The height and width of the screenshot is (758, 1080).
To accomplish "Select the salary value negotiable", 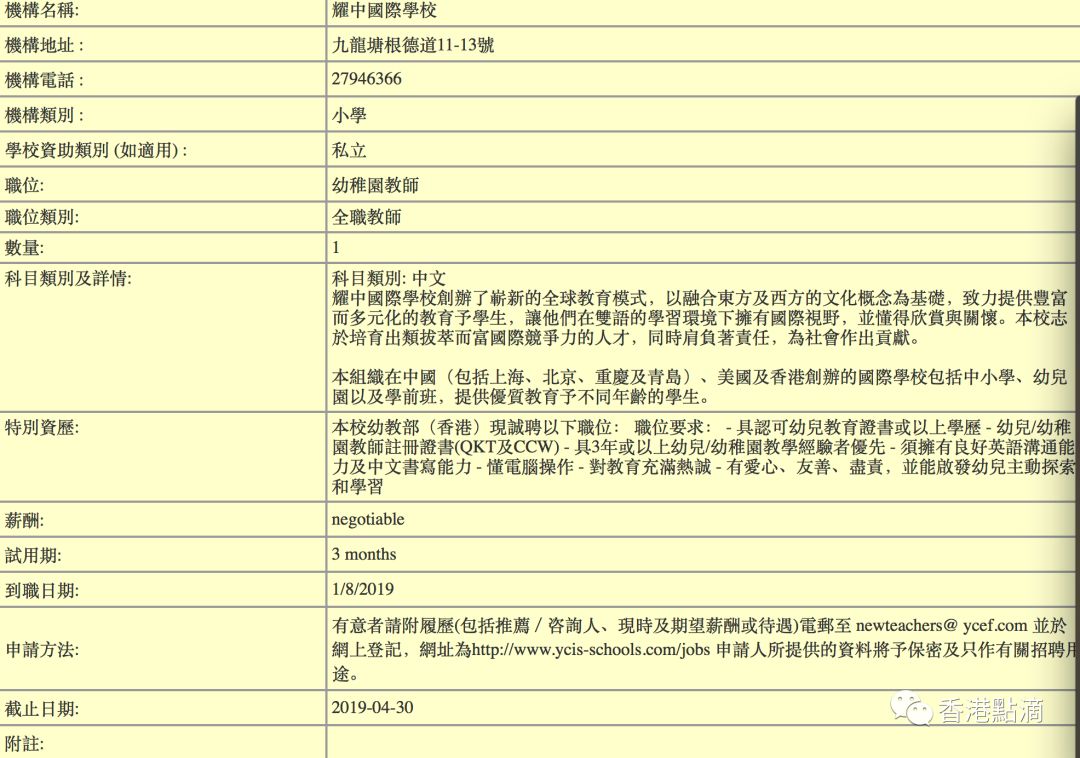I will (368, 520).
